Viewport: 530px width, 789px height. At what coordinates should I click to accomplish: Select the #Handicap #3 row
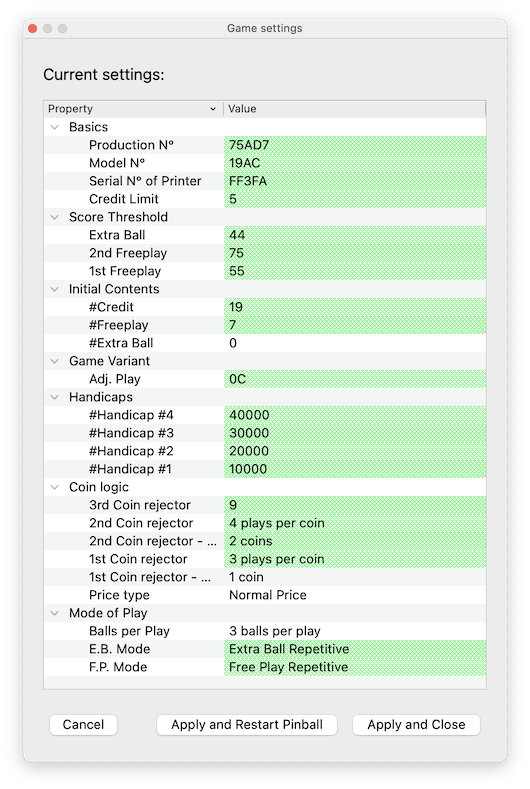pos(265,433)
